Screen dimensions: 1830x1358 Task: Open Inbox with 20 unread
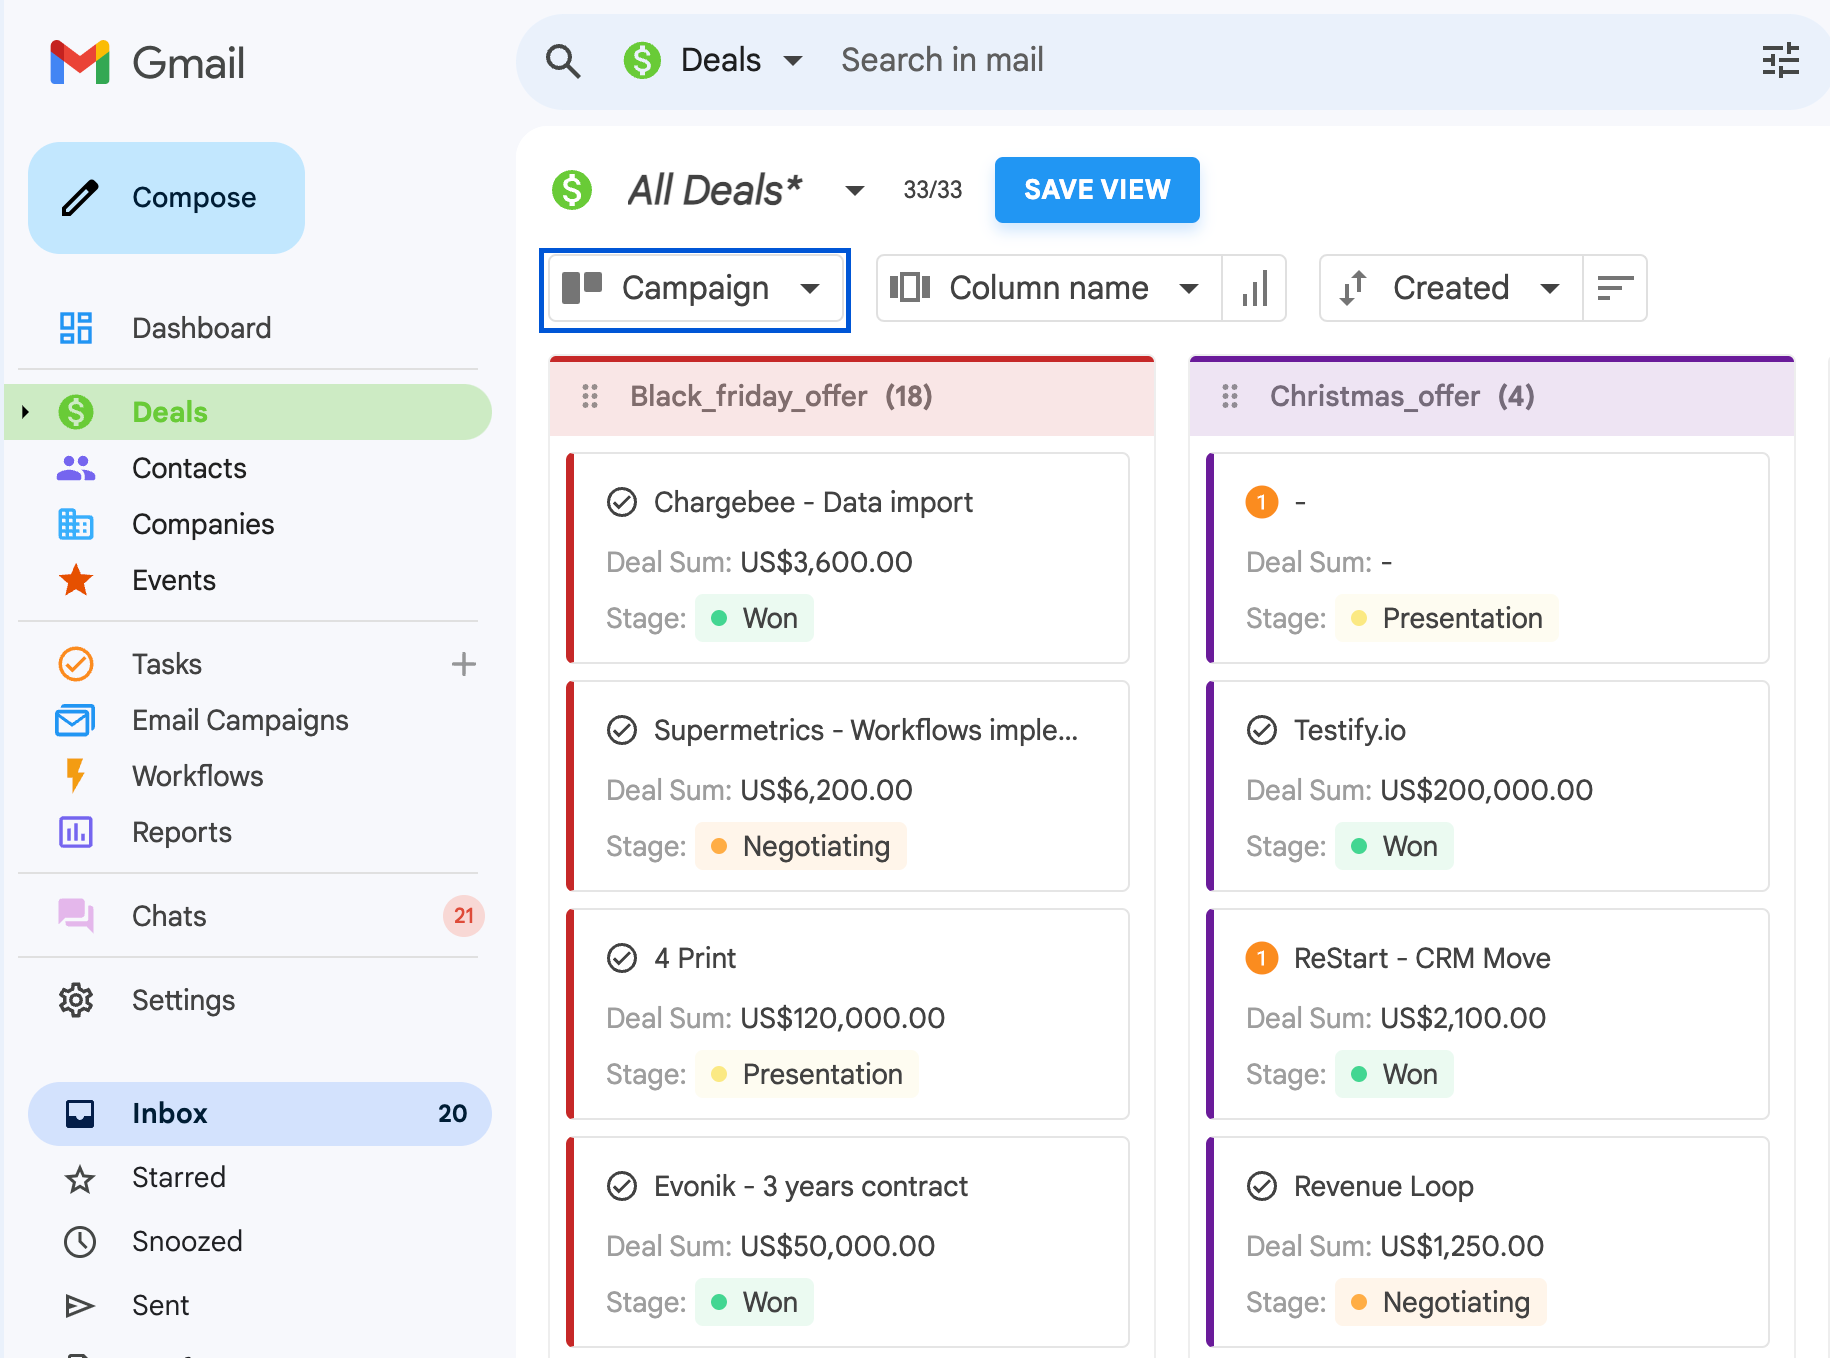[x=260, y=1114]
